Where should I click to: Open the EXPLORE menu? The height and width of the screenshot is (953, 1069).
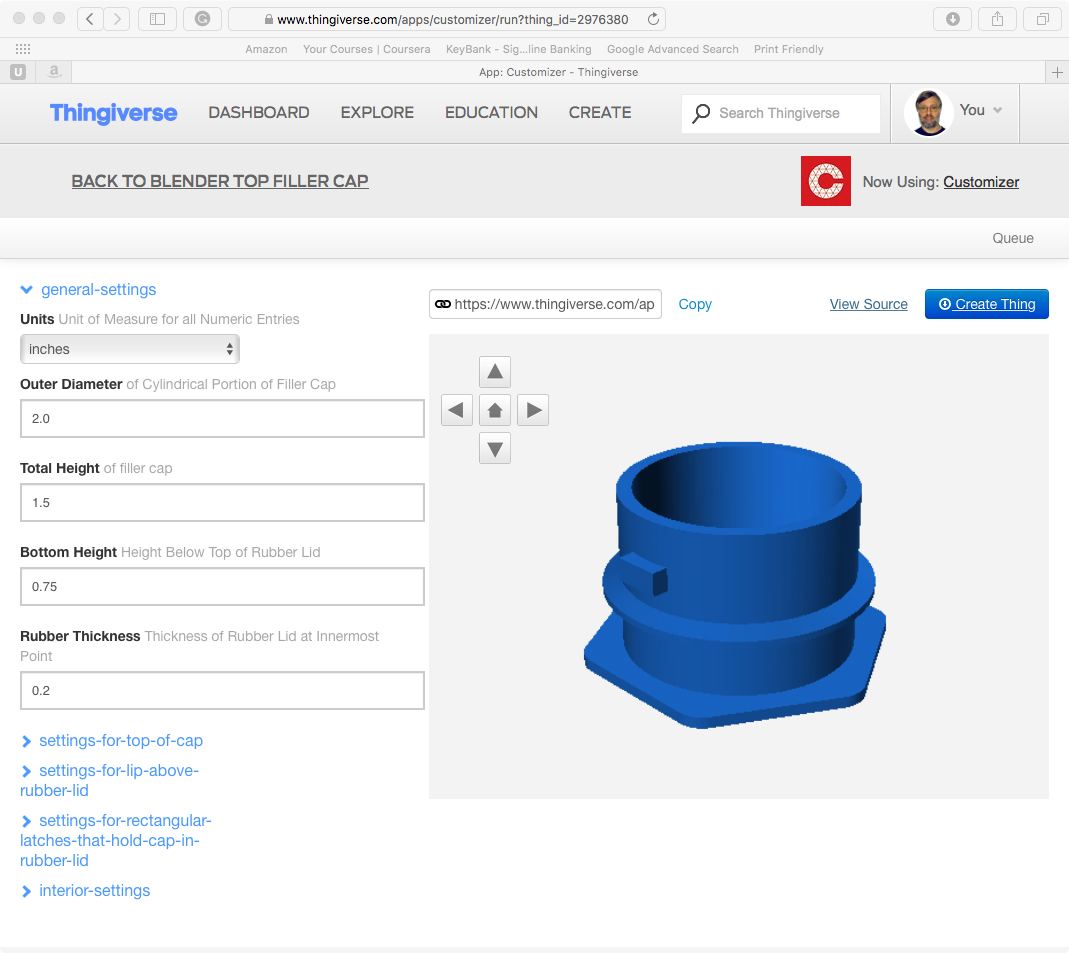377,112
